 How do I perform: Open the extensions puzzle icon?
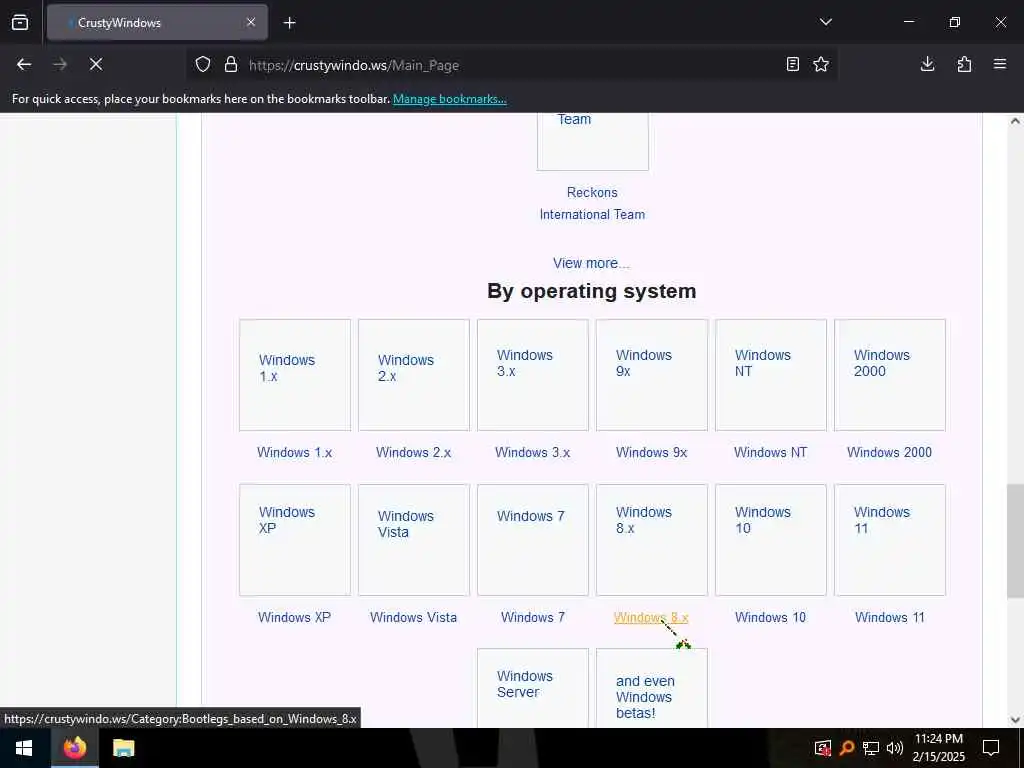point(964,64)
